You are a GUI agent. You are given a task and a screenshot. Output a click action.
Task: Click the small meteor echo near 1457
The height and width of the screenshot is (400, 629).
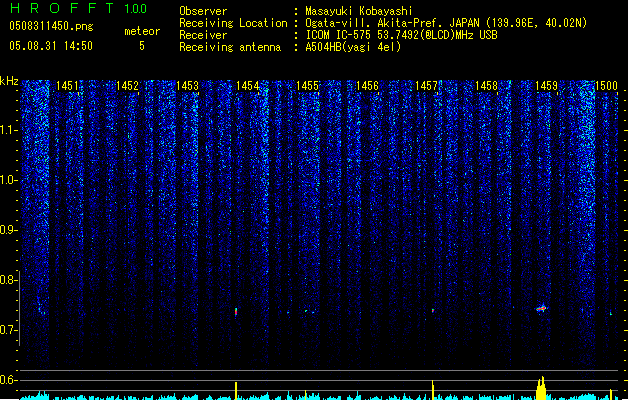pos(433,311)
